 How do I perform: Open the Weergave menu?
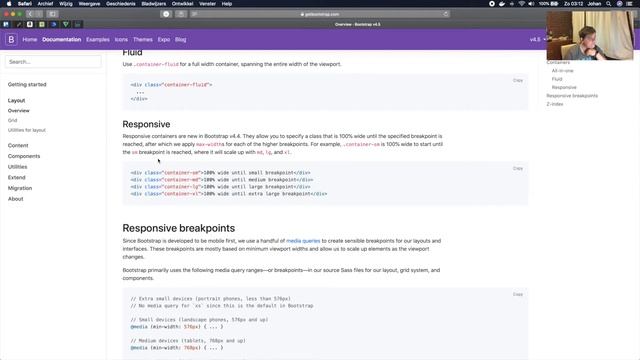pos(89,4)
